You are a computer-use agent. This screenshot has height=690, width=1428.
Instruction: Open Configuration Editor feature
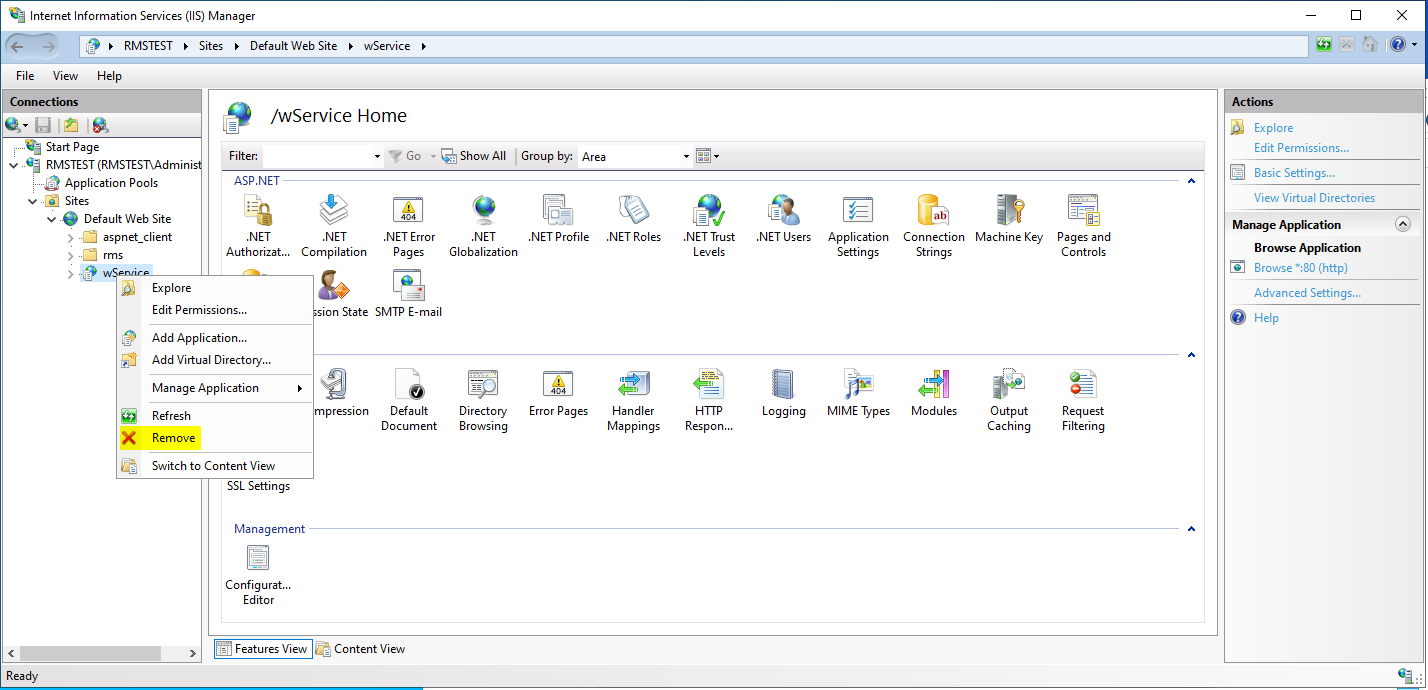click(x=258, y=574)
